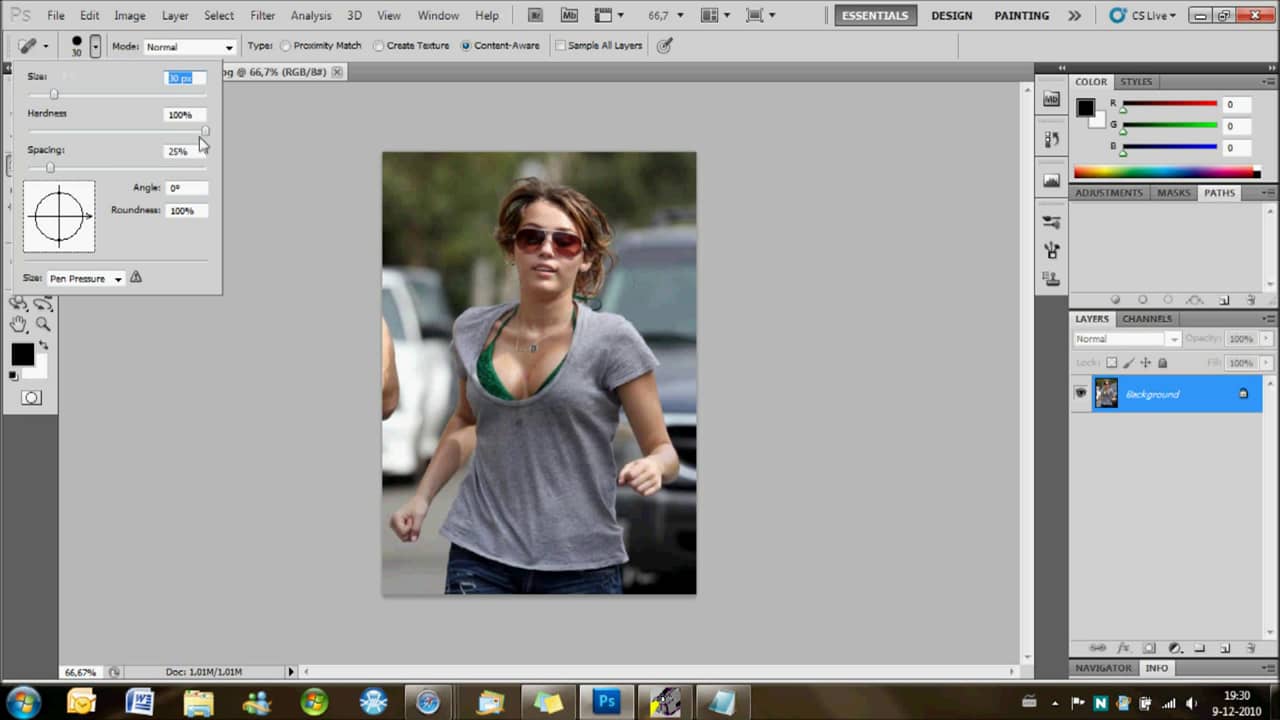Open the File menu
This screenshot has height=720, width=1280.
(56, 15)
